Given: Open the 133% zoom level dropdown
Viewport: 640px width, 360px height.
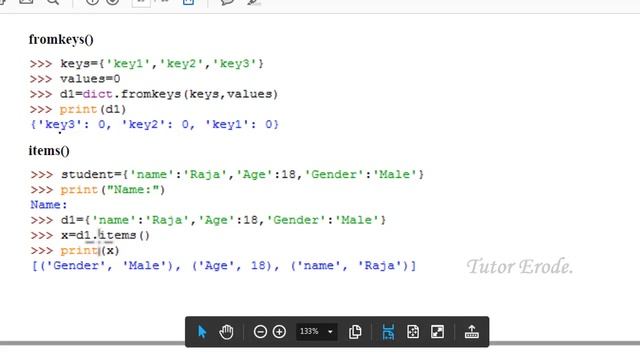Looking at the screenshot, I should (316, 331).
